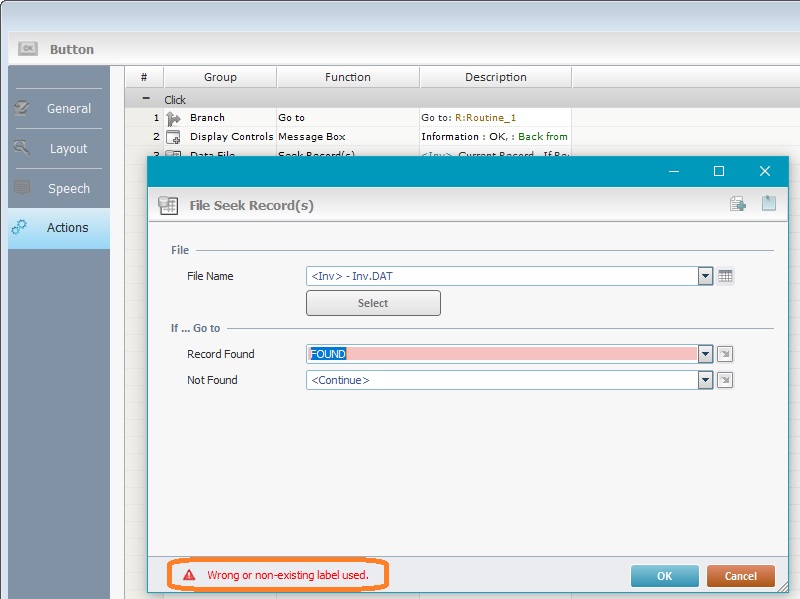Open the file table browser icon
This screenshot has height=599, width=800.
(726, 276)
